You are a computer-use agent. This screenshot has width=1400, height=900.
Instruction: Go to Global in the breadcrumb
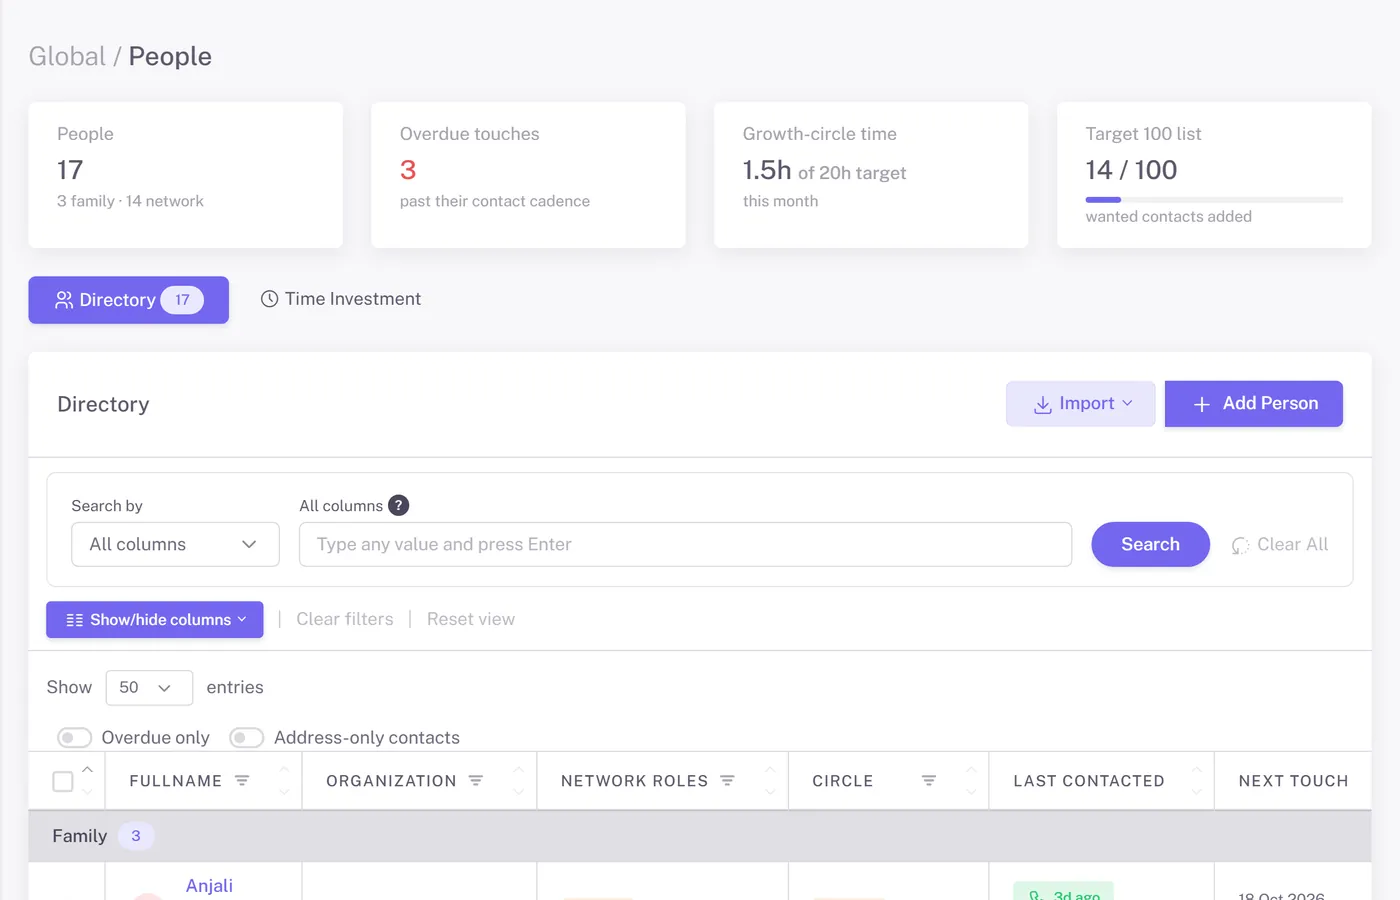coord(67,56)
